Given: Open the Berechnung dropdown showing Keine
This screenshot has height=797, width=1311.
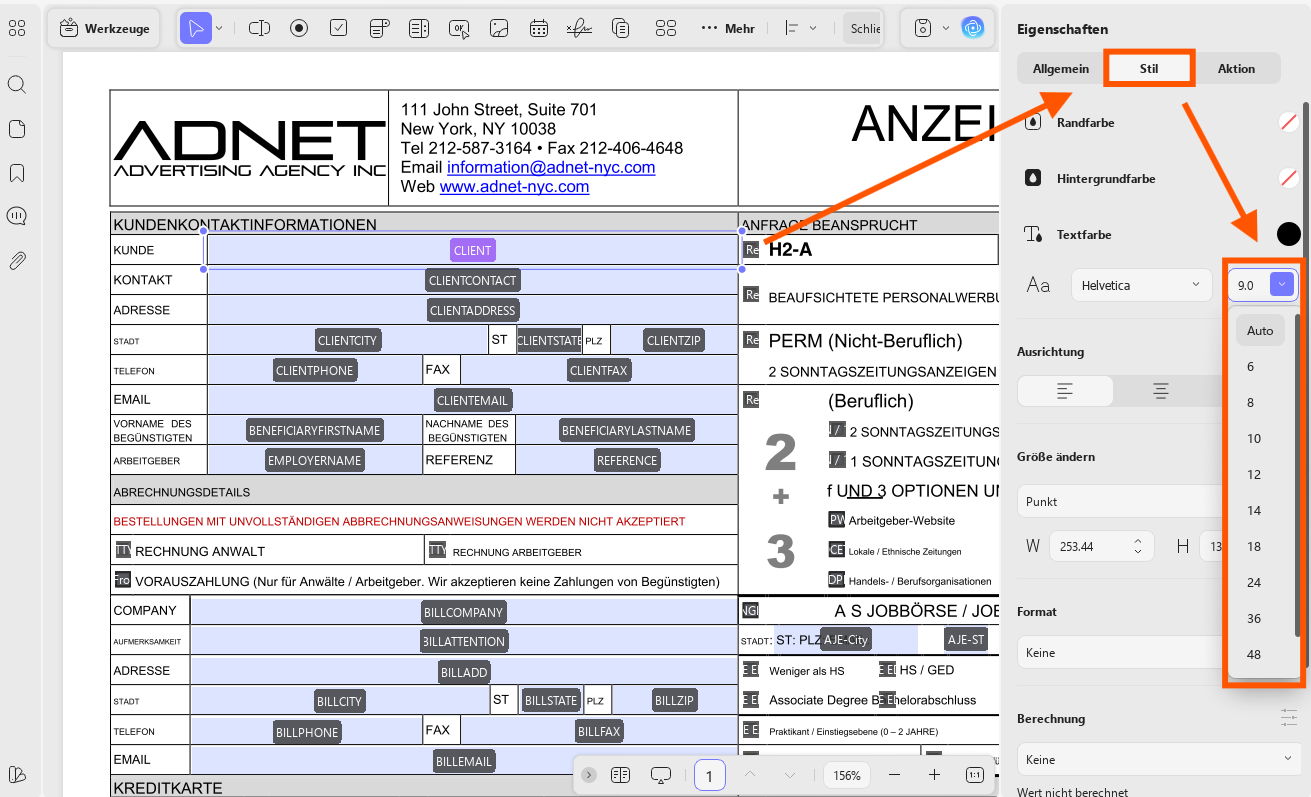Looking at the screenshot, I should [x=1157, y=760].
